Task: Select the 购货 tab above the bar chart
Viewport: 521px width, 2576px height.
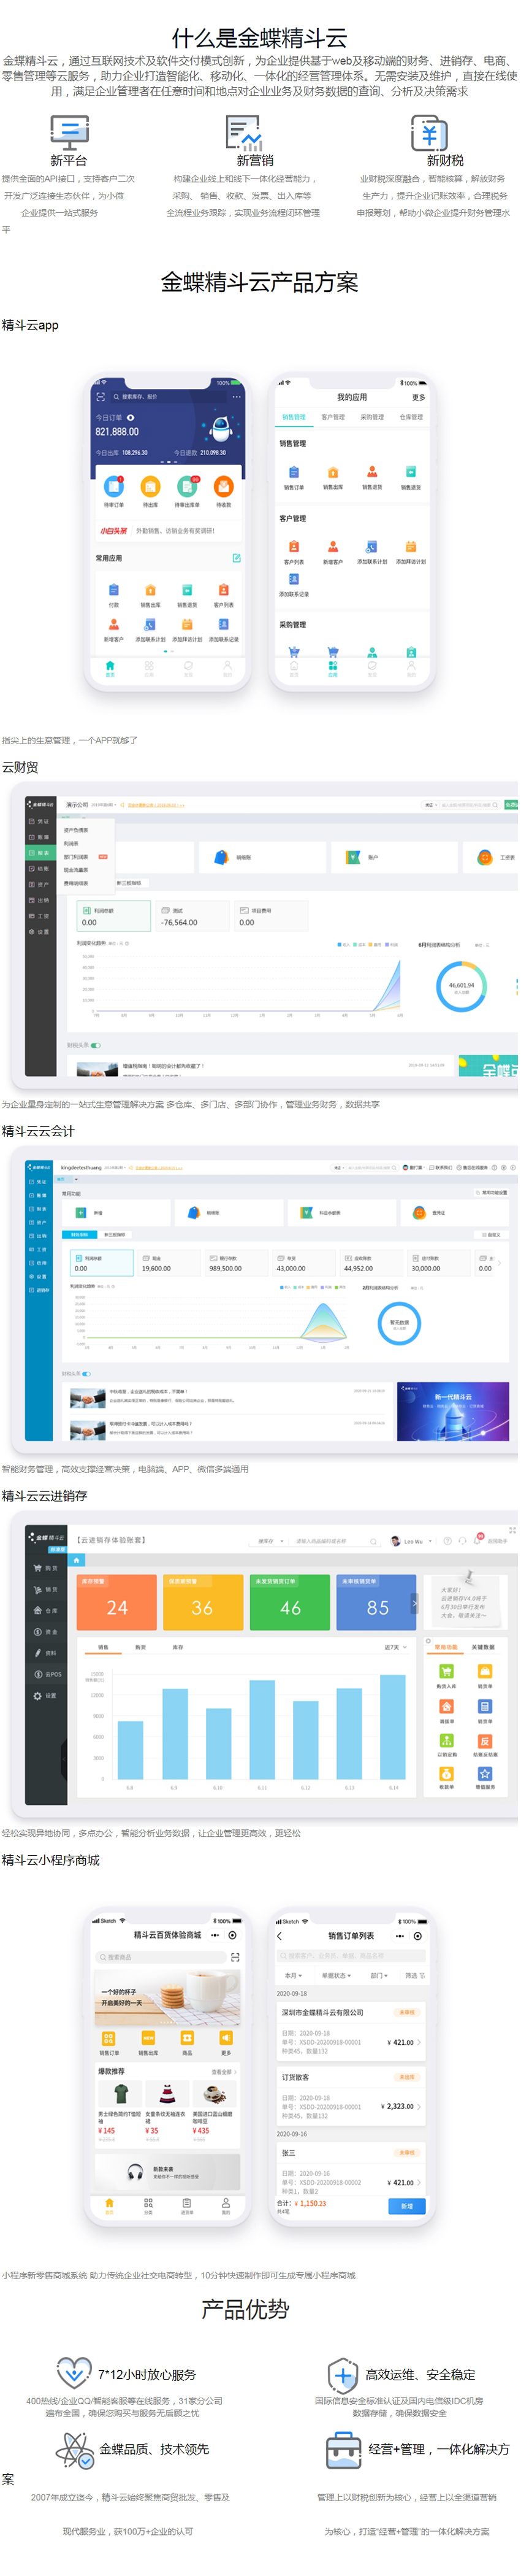Action: pos(141,1647)
